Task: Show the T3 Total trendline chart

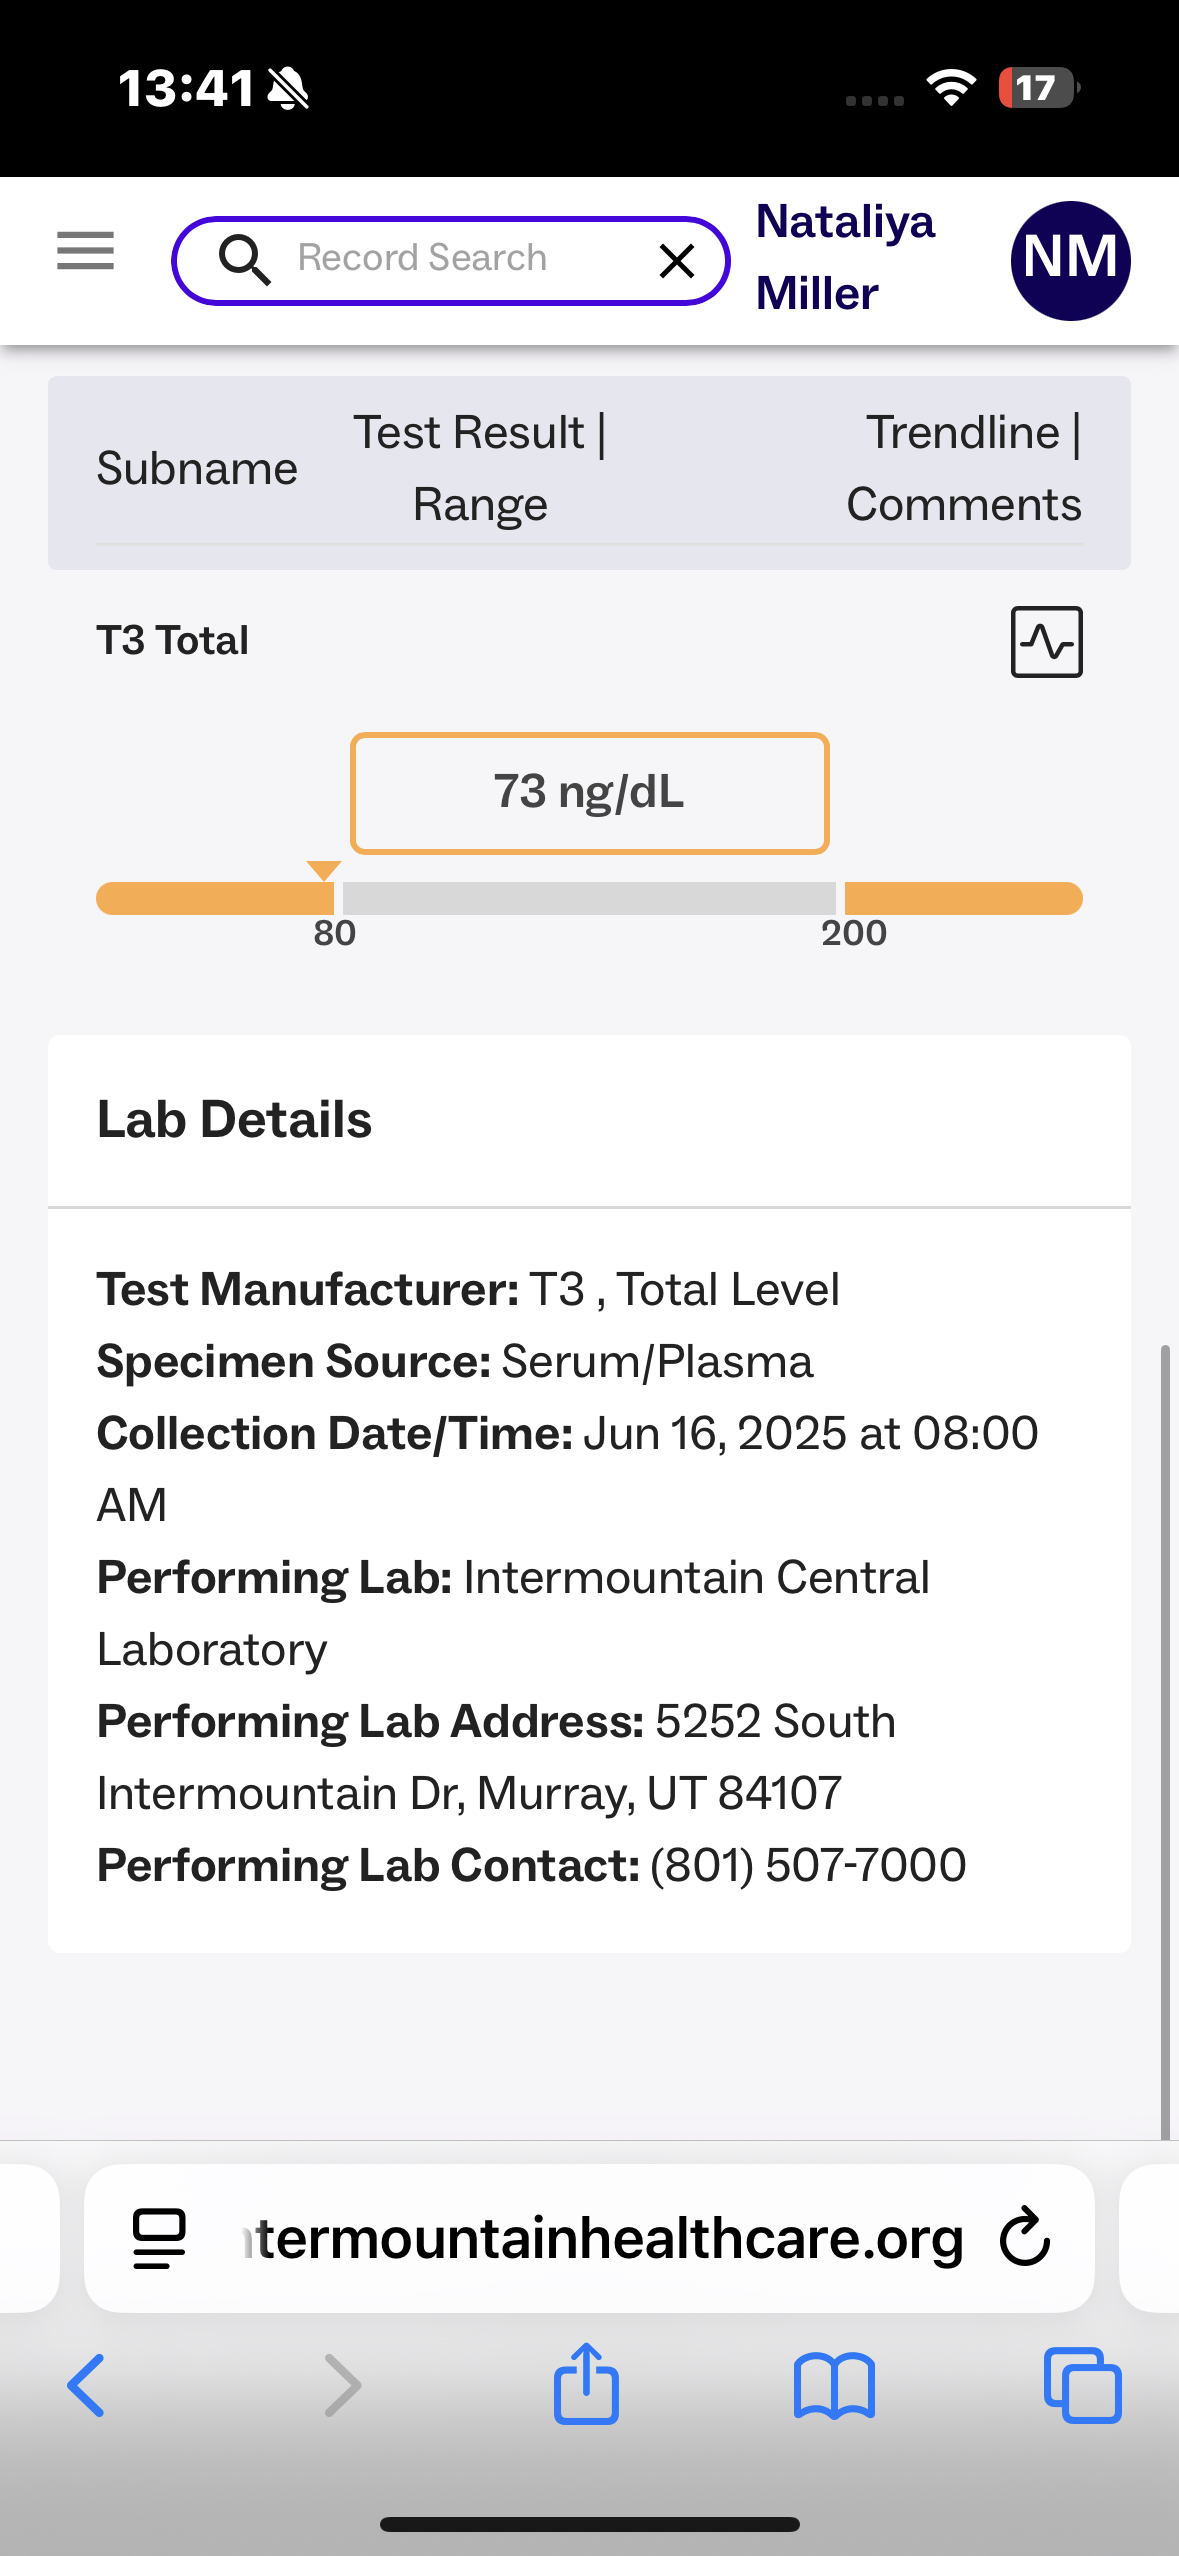Action: coord(1046,642)
